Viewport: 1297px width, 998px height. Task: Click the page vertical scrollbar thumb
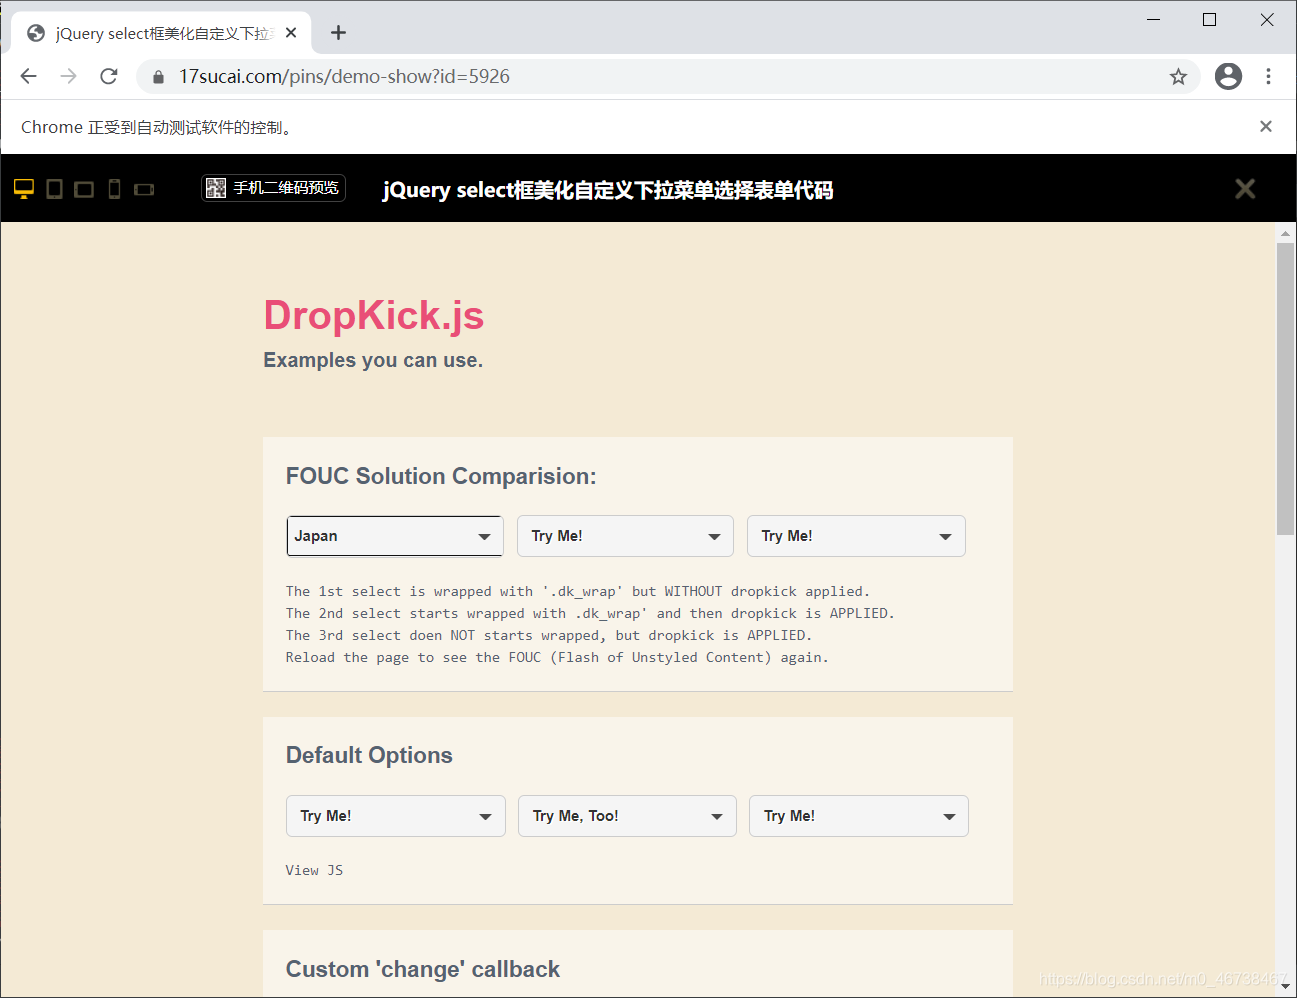pos(1285,389)
